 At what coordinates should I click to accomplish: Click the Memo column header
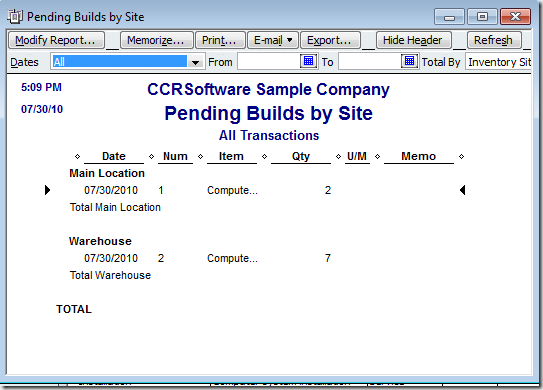(418, 157)
